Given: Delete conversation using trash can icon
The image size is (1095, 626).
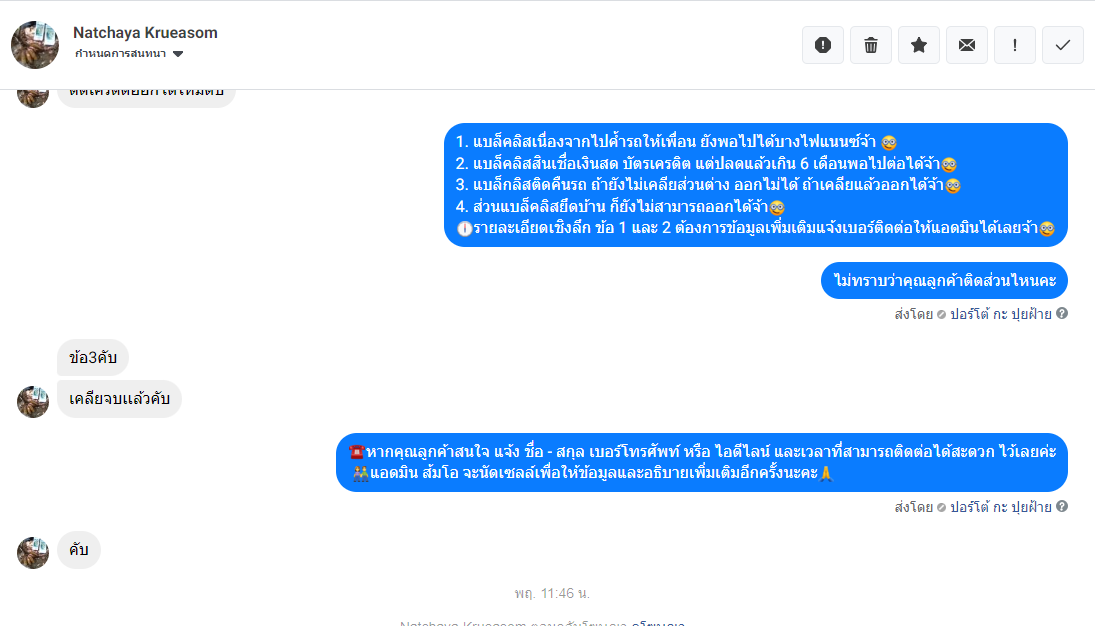Looking at the screenshot, I should [x=871, y=45].
